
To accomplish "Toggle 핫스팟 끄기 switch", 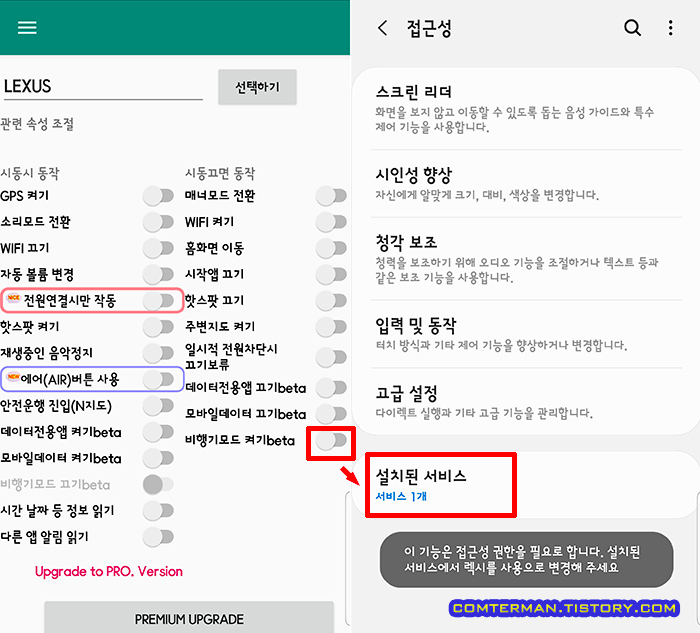I will tap(331, 300).
